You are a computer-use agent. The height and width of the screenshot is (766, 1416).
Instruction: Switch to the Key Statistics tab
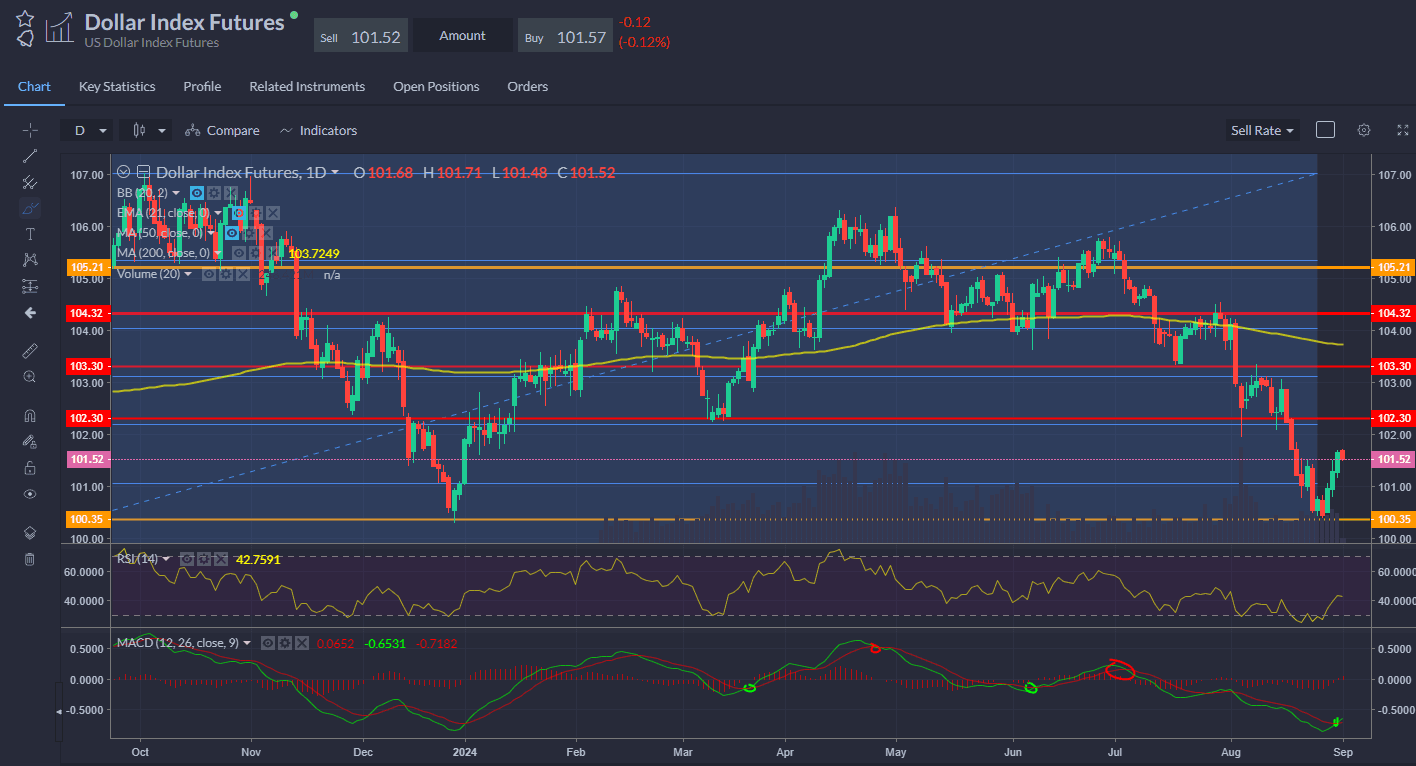click(x=117, y=87)
